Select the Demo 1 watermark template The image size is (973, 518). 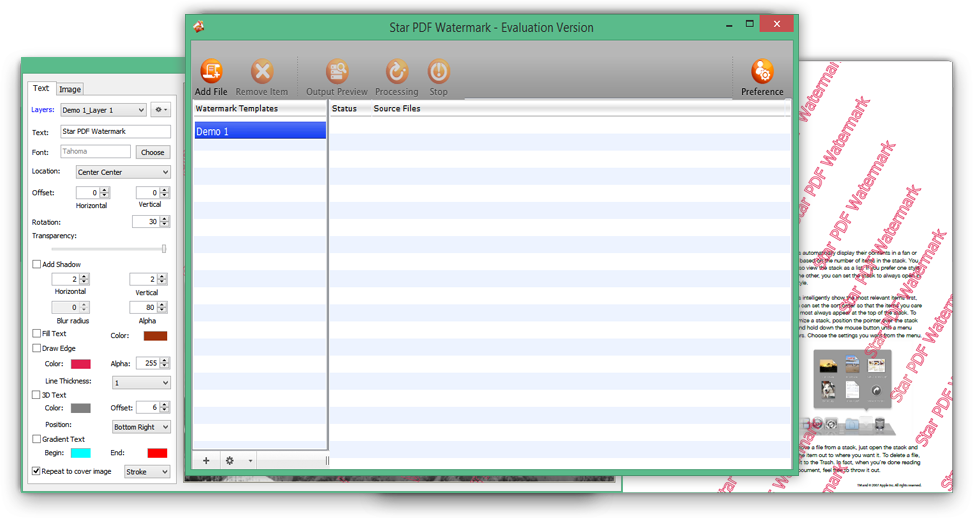(x=259, y=131)
